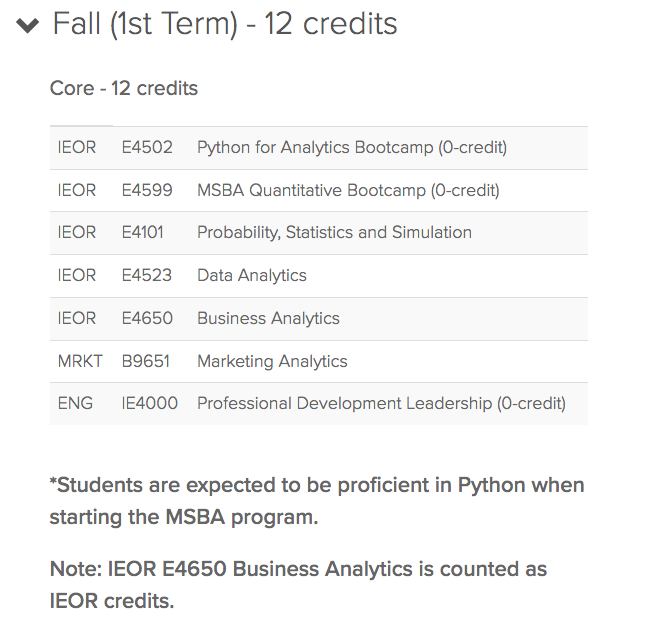Click course code E4650 in table
Screen dimensions: 652x629
pyautogui.click(x=147, y=318)
